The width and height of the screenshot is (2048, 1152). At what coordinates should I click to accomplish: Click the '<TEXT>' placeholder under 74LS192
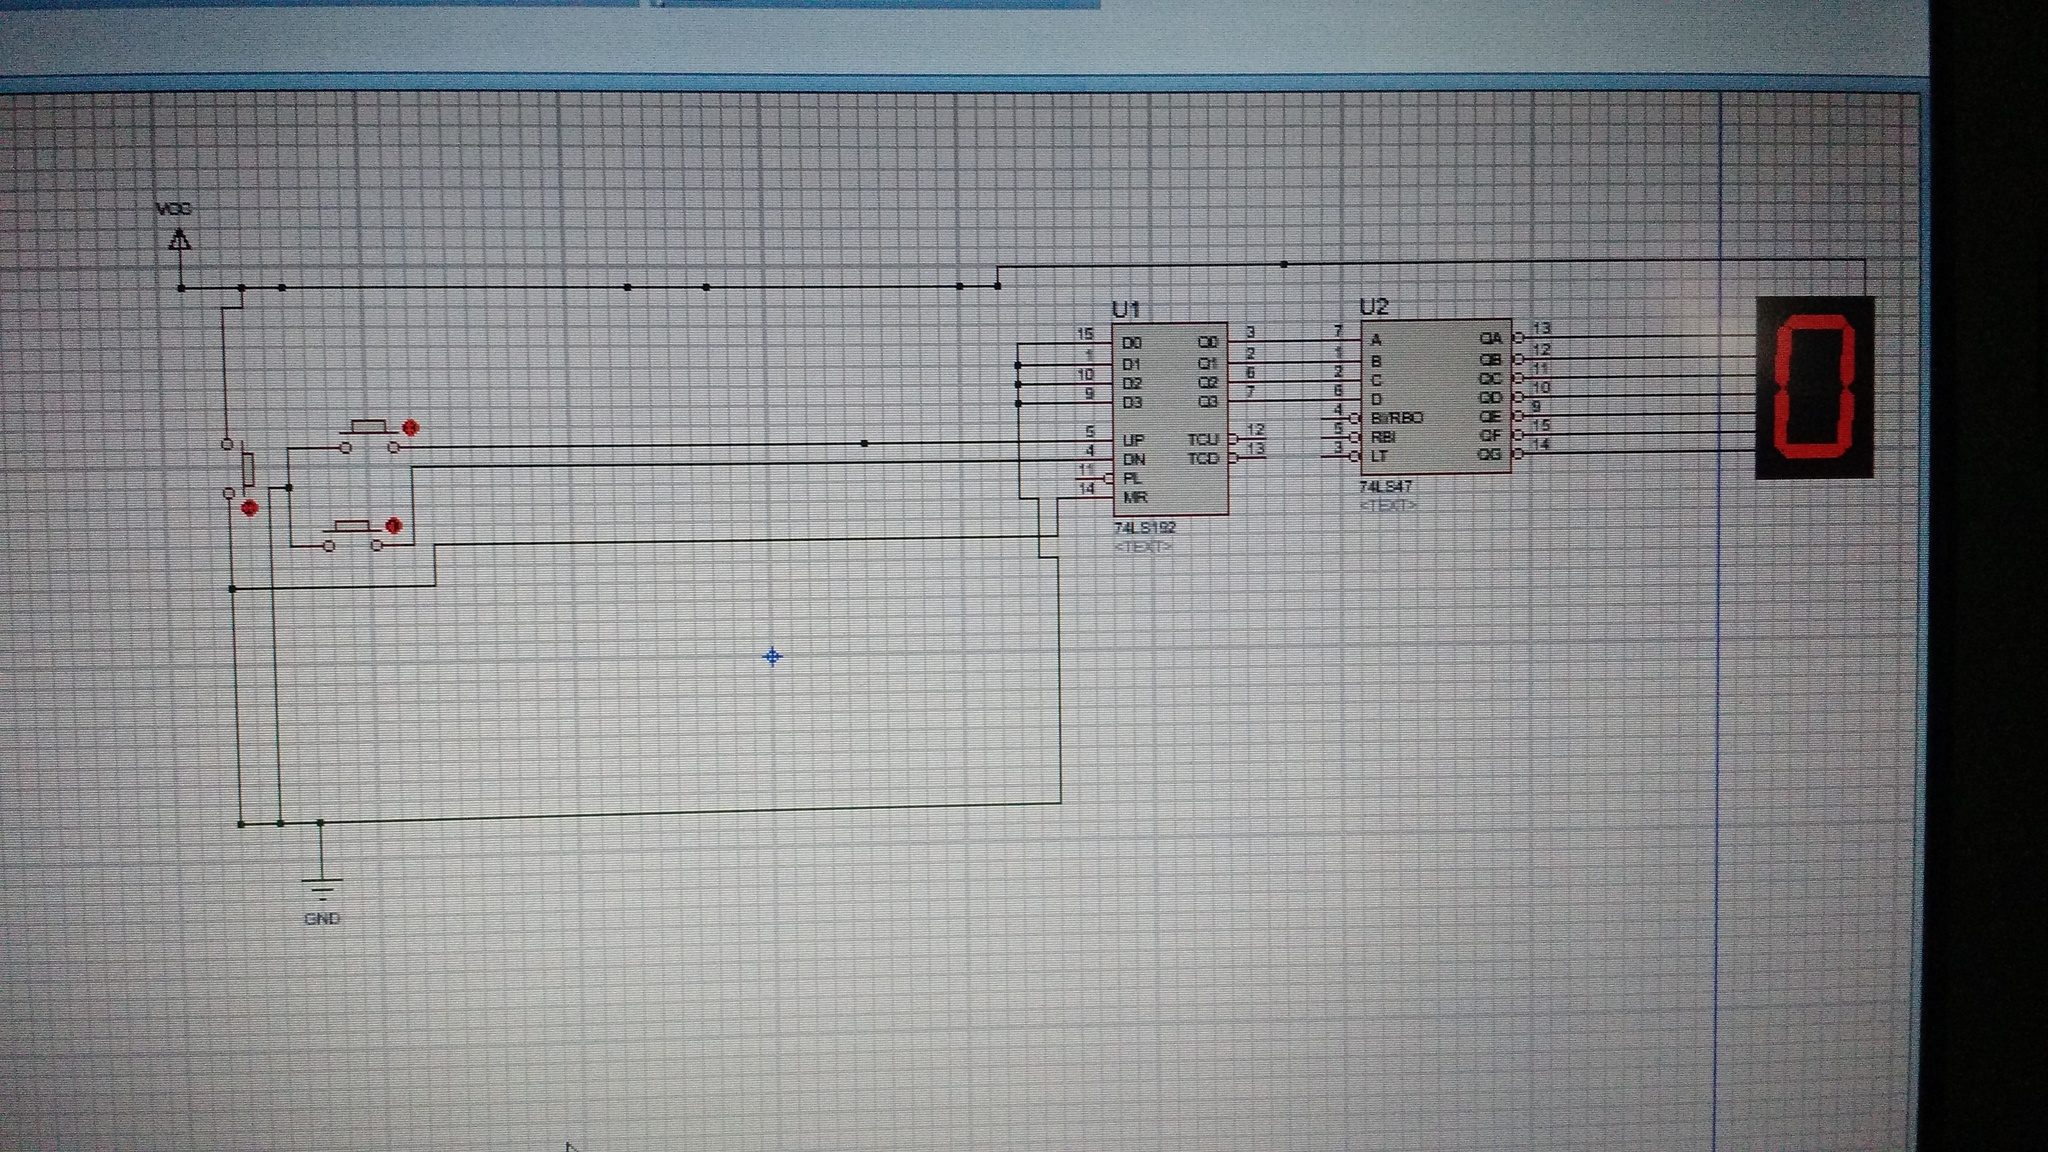pos(1143,547)
